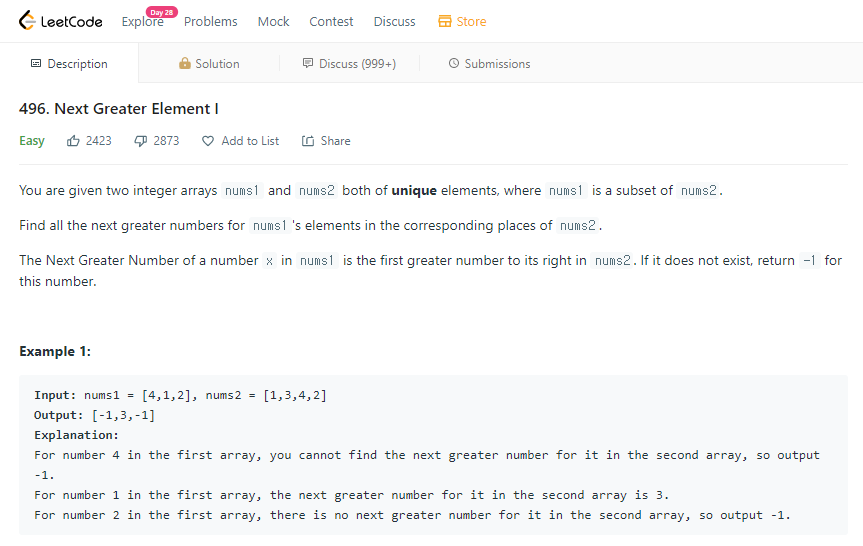Click the Solution lock icon
The image size is (863, 546).
184,63
